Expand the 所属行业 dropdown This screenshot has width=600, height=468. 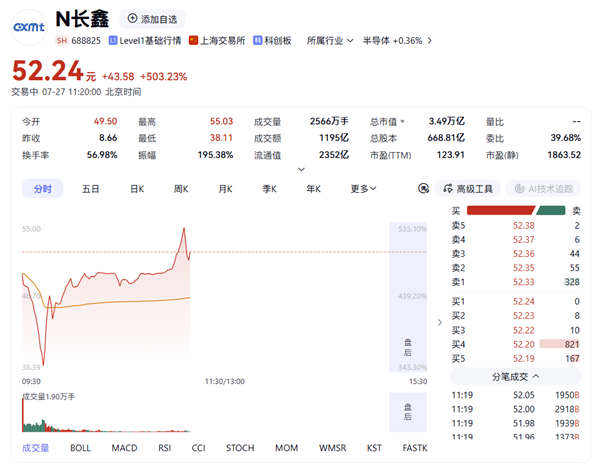click(x=330, y=41)
